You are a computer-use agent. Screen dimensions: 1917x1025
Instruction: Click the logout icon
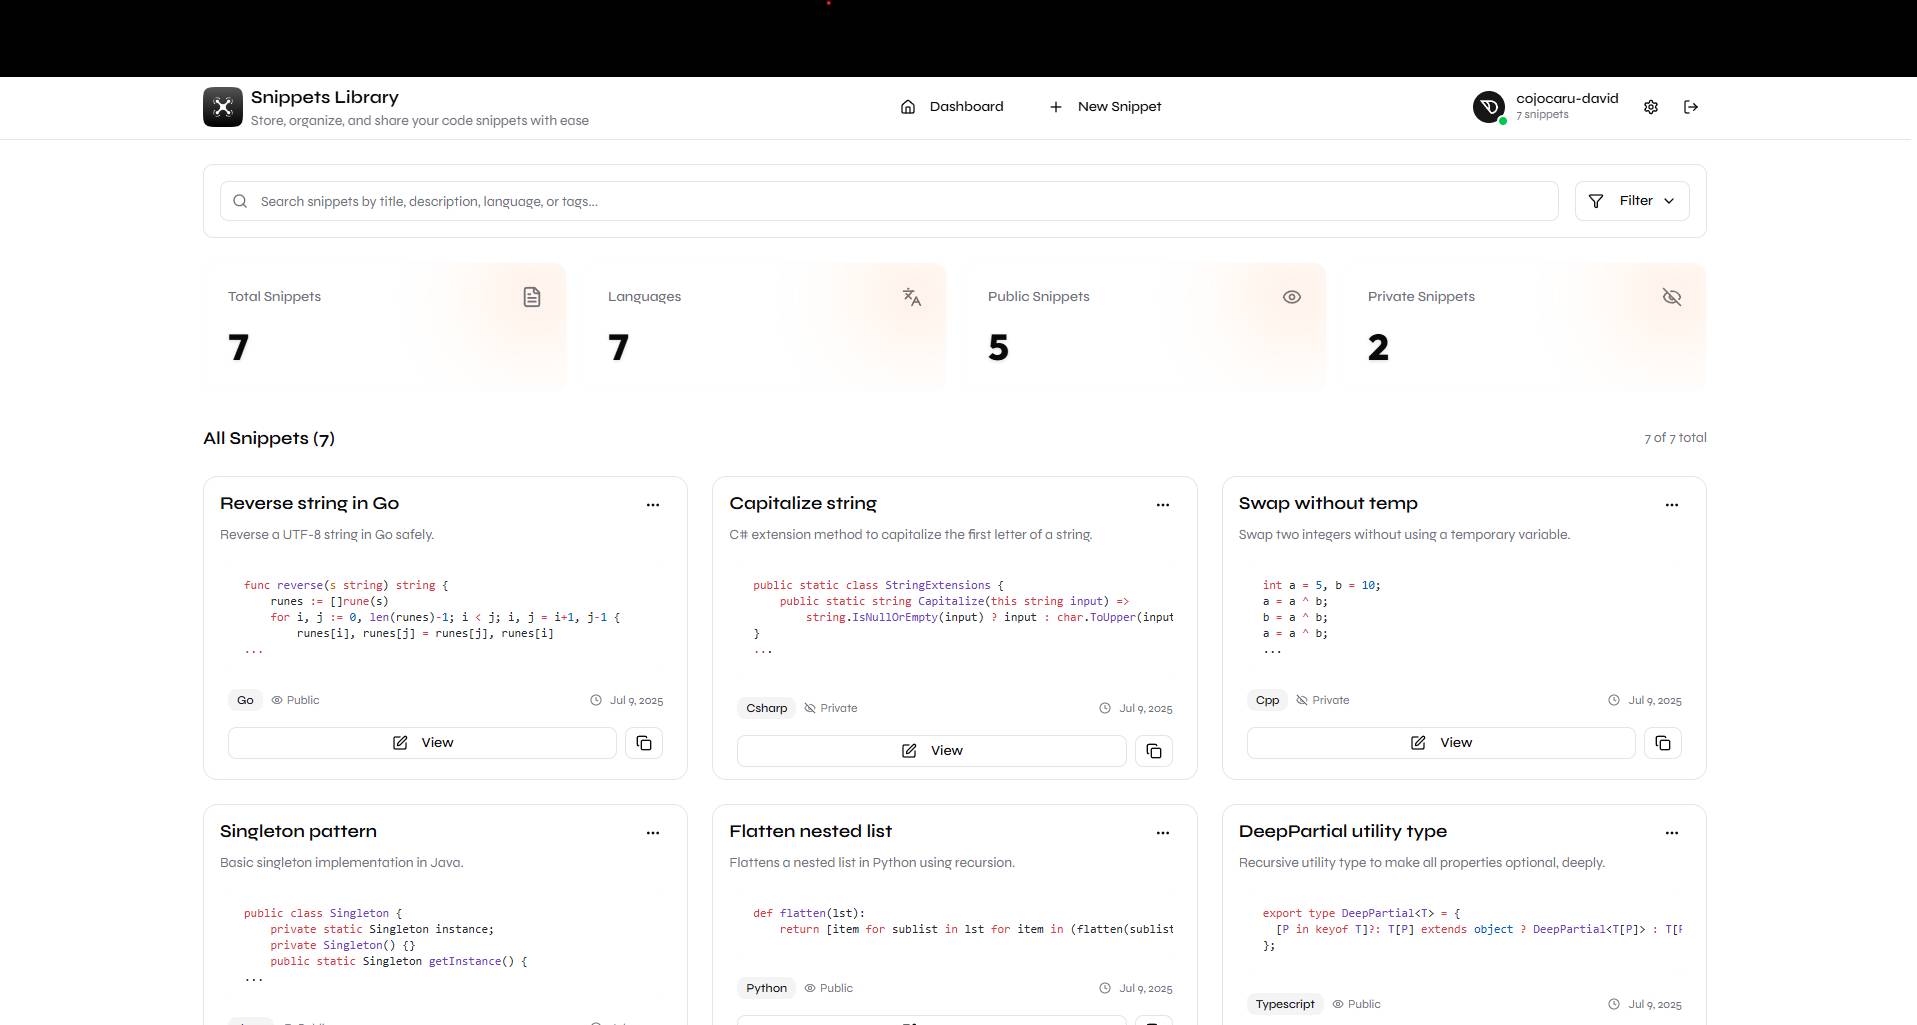click(x=1690, y=107)
